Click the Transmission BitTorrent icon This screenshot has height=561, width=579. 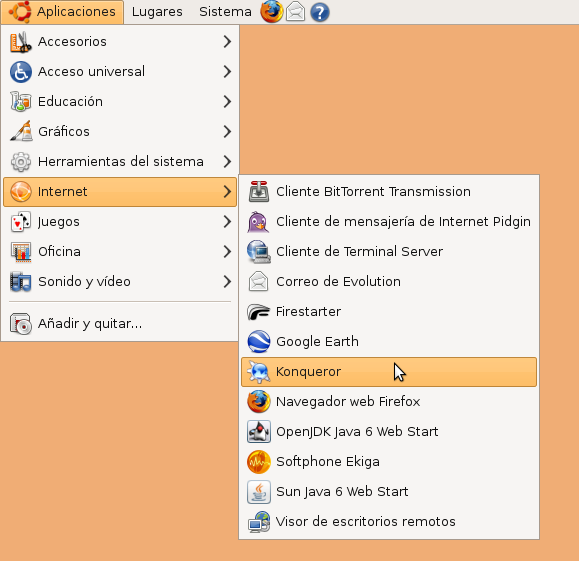tap(258, 191)
